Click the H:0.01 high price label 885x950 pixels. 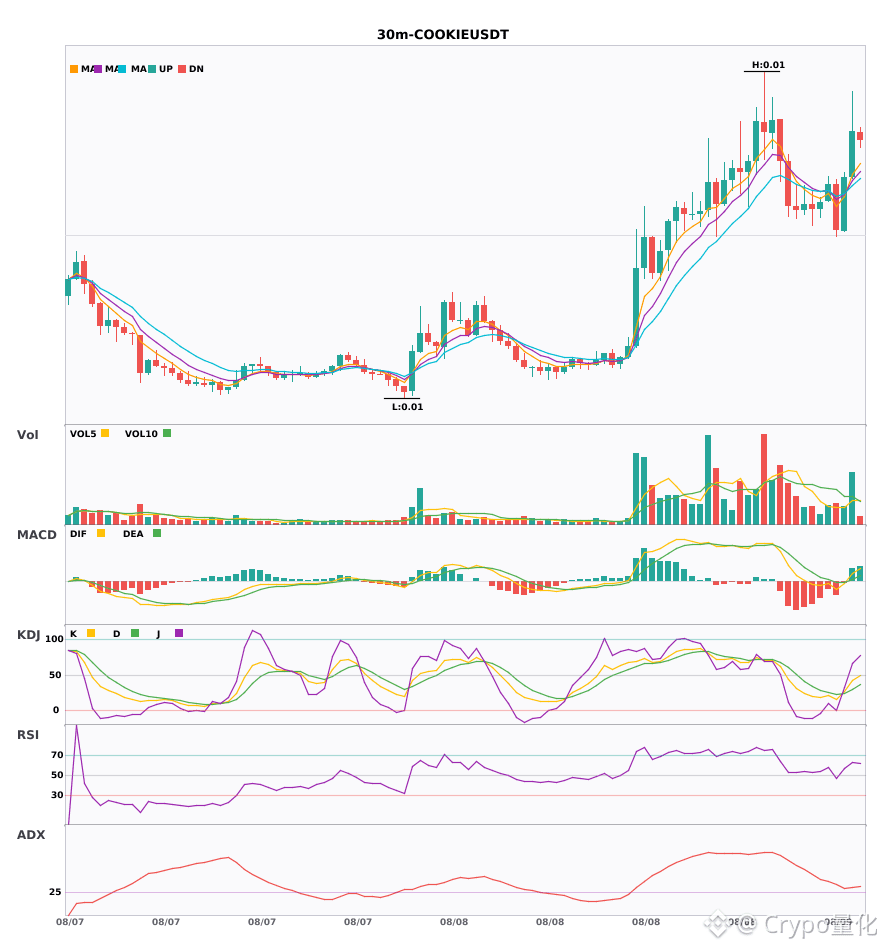(768, 65)
